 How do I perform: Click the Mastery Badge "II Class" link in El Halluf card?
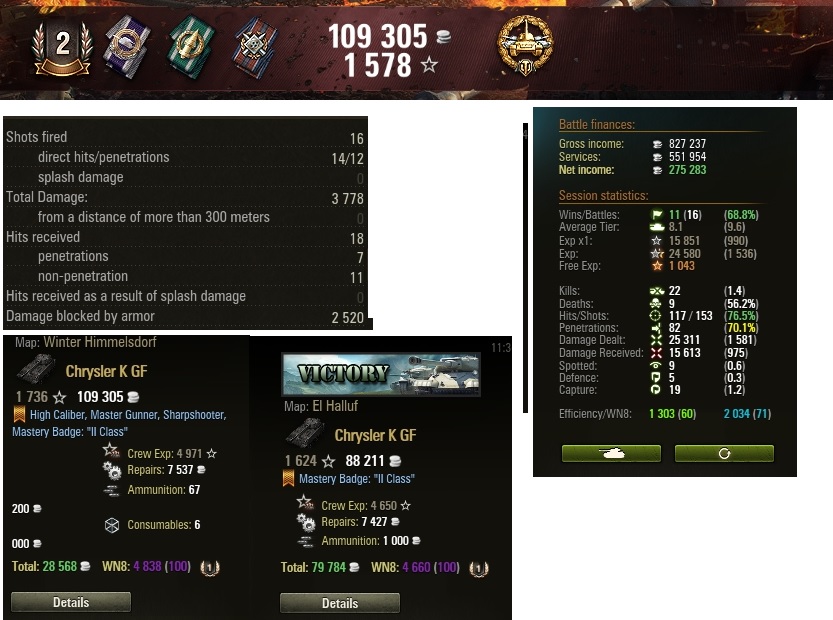pos(356,479)
